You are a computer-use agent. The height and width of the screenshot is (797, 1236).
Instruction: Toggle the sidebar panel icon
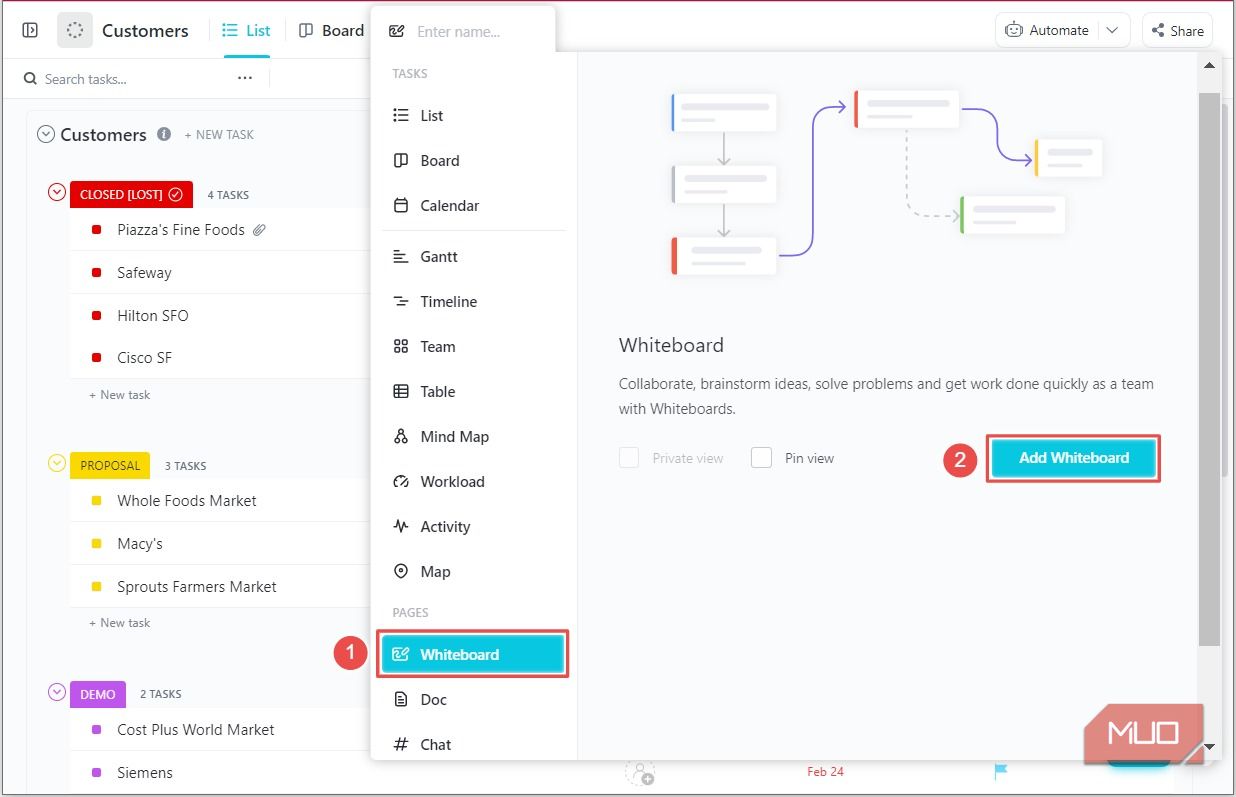[30, 30]
